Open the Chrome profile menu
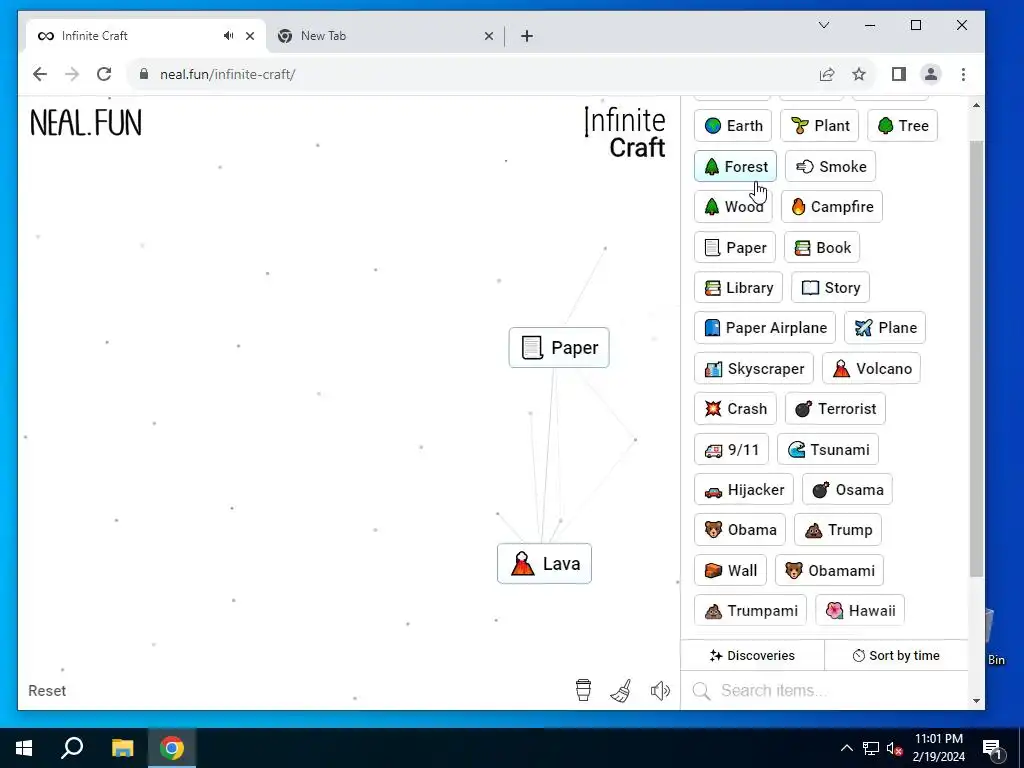 [931, 74]
